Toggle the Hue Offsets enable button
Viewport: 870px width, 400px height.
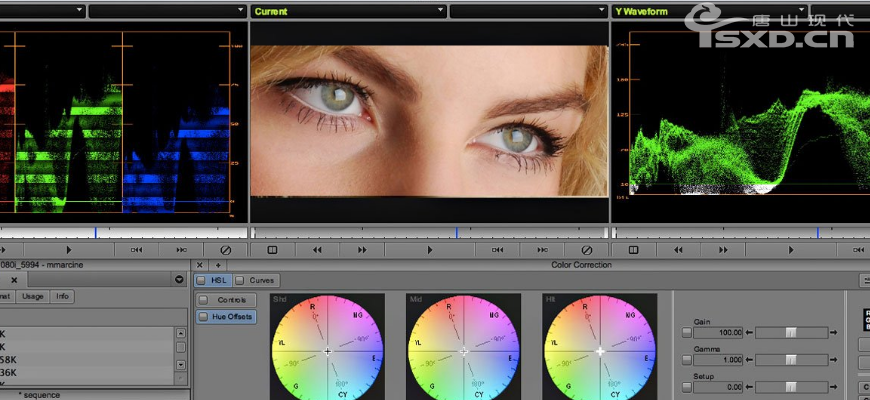coord(204,317)
